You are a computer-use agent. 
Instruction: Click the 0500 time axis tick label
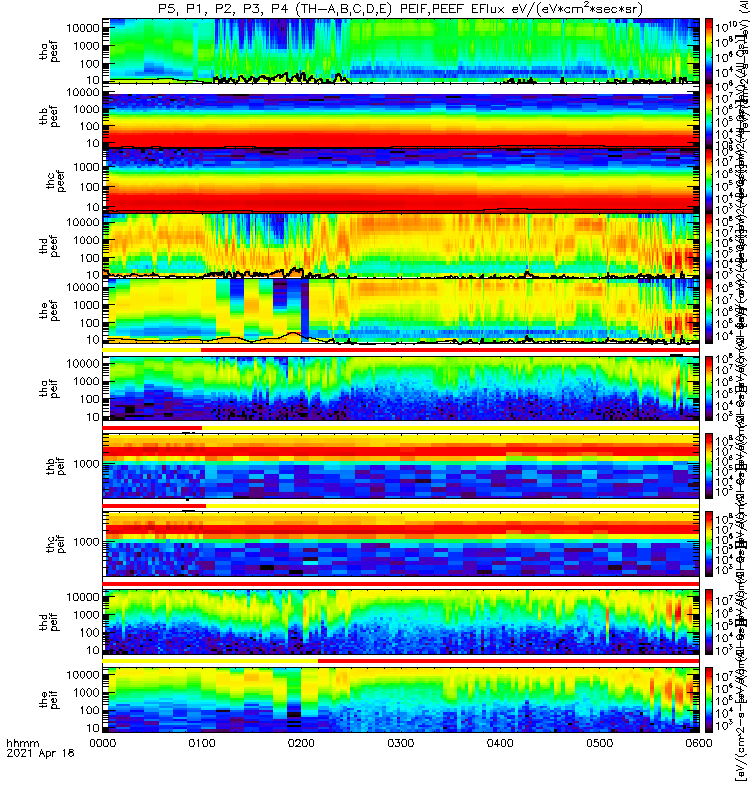coord(599,743)
